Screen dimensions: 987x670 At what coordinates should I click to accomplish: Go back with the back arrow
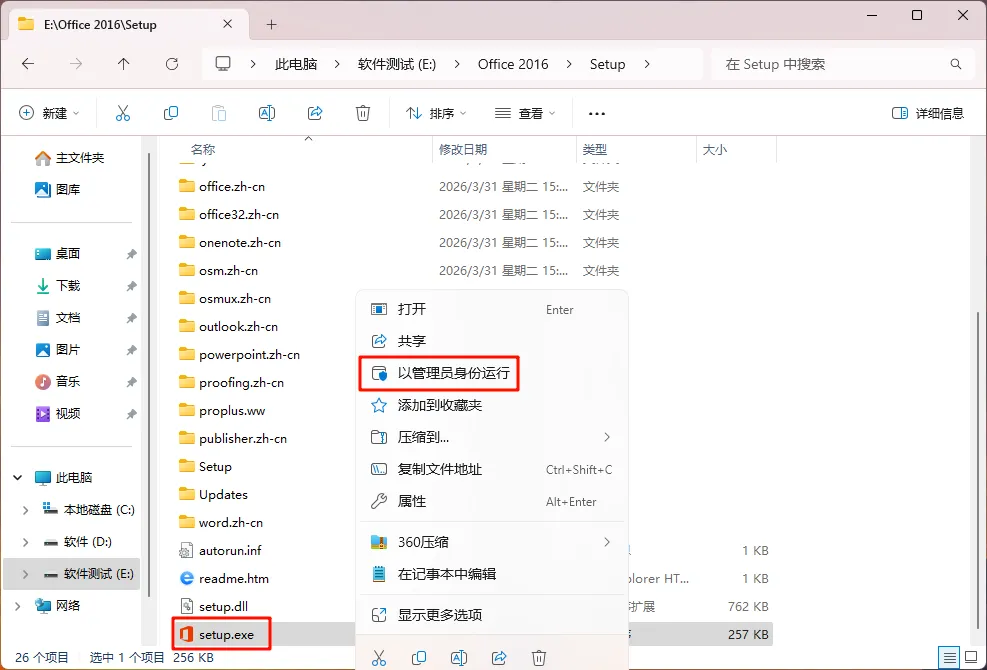point(28,64)
